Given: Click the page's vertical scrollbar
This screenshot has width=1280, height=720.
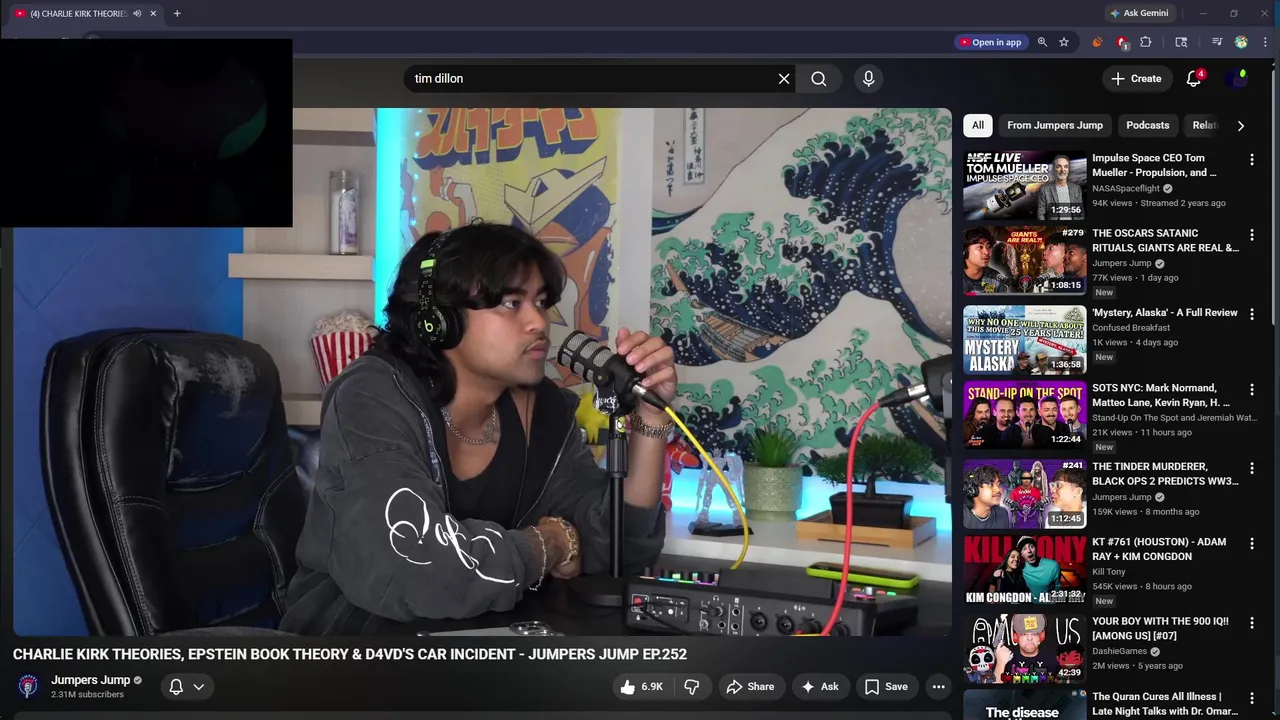Looking at the screenshot, I should coord(1275,200).
